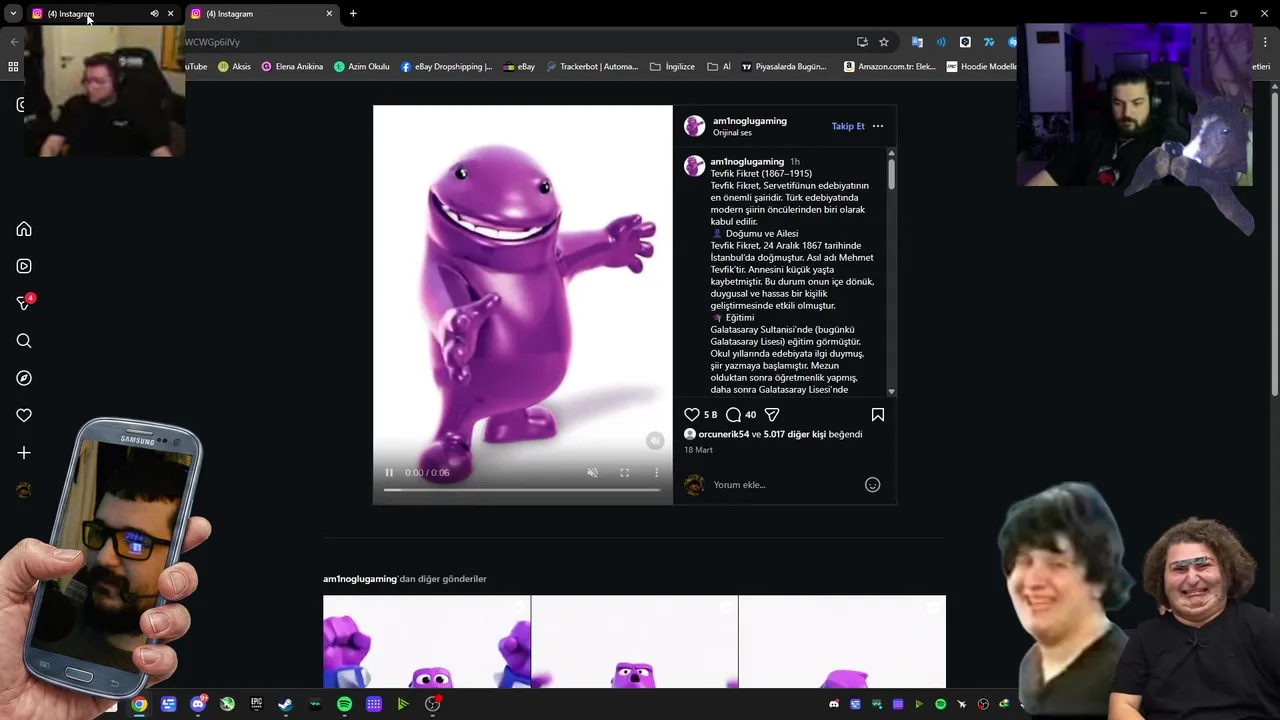Screen dimensions: 1280x720
Task: Open orcunerik54 liker profile
Action: point(723,434)
